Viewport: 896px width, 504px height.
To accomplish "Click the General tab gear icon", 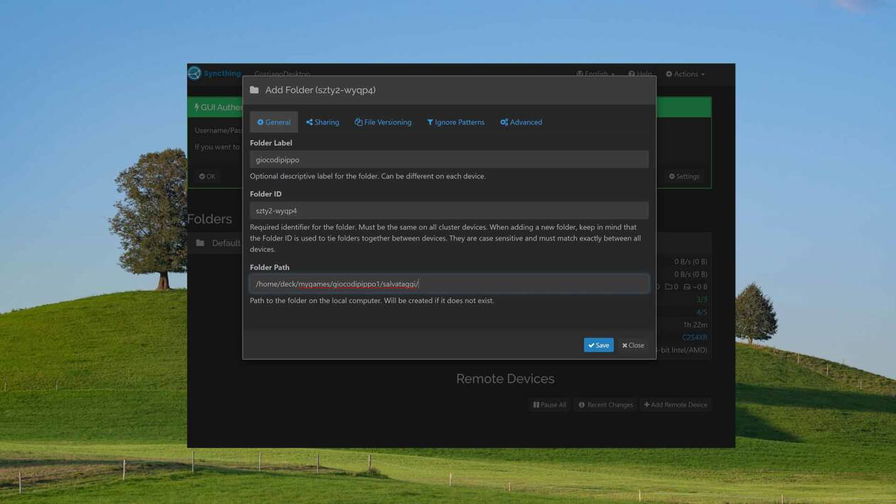I will click(260, 122).
